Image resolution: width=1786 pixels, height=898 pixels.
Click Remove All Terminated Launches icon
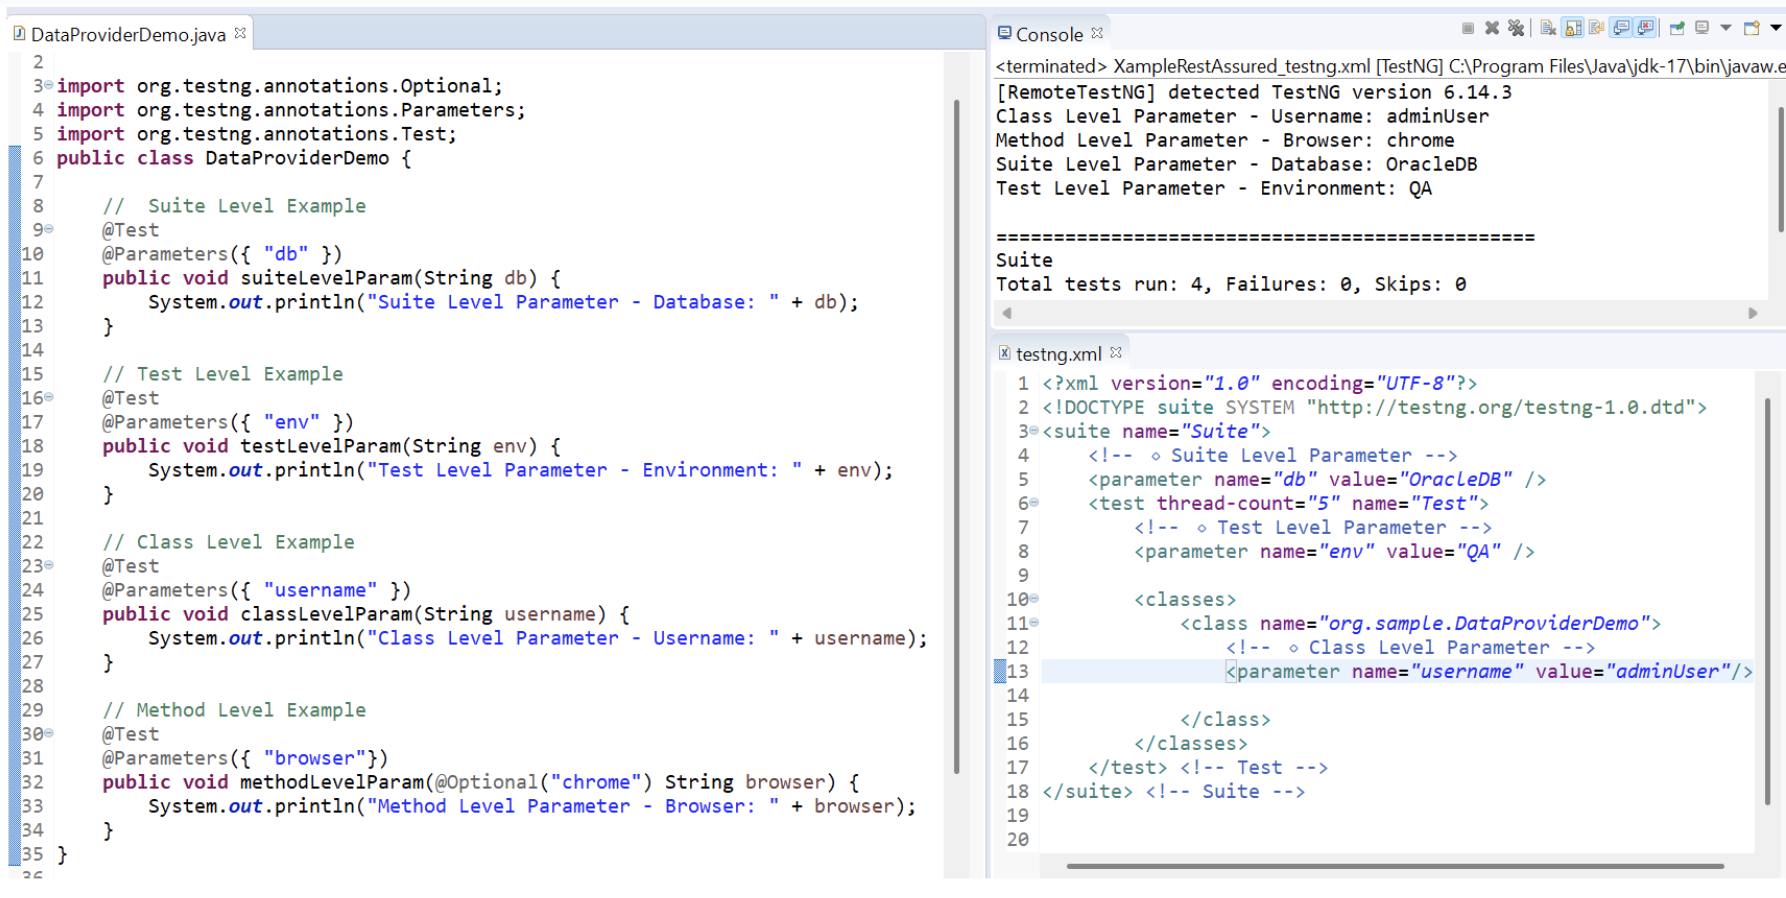click(1516, 28)
